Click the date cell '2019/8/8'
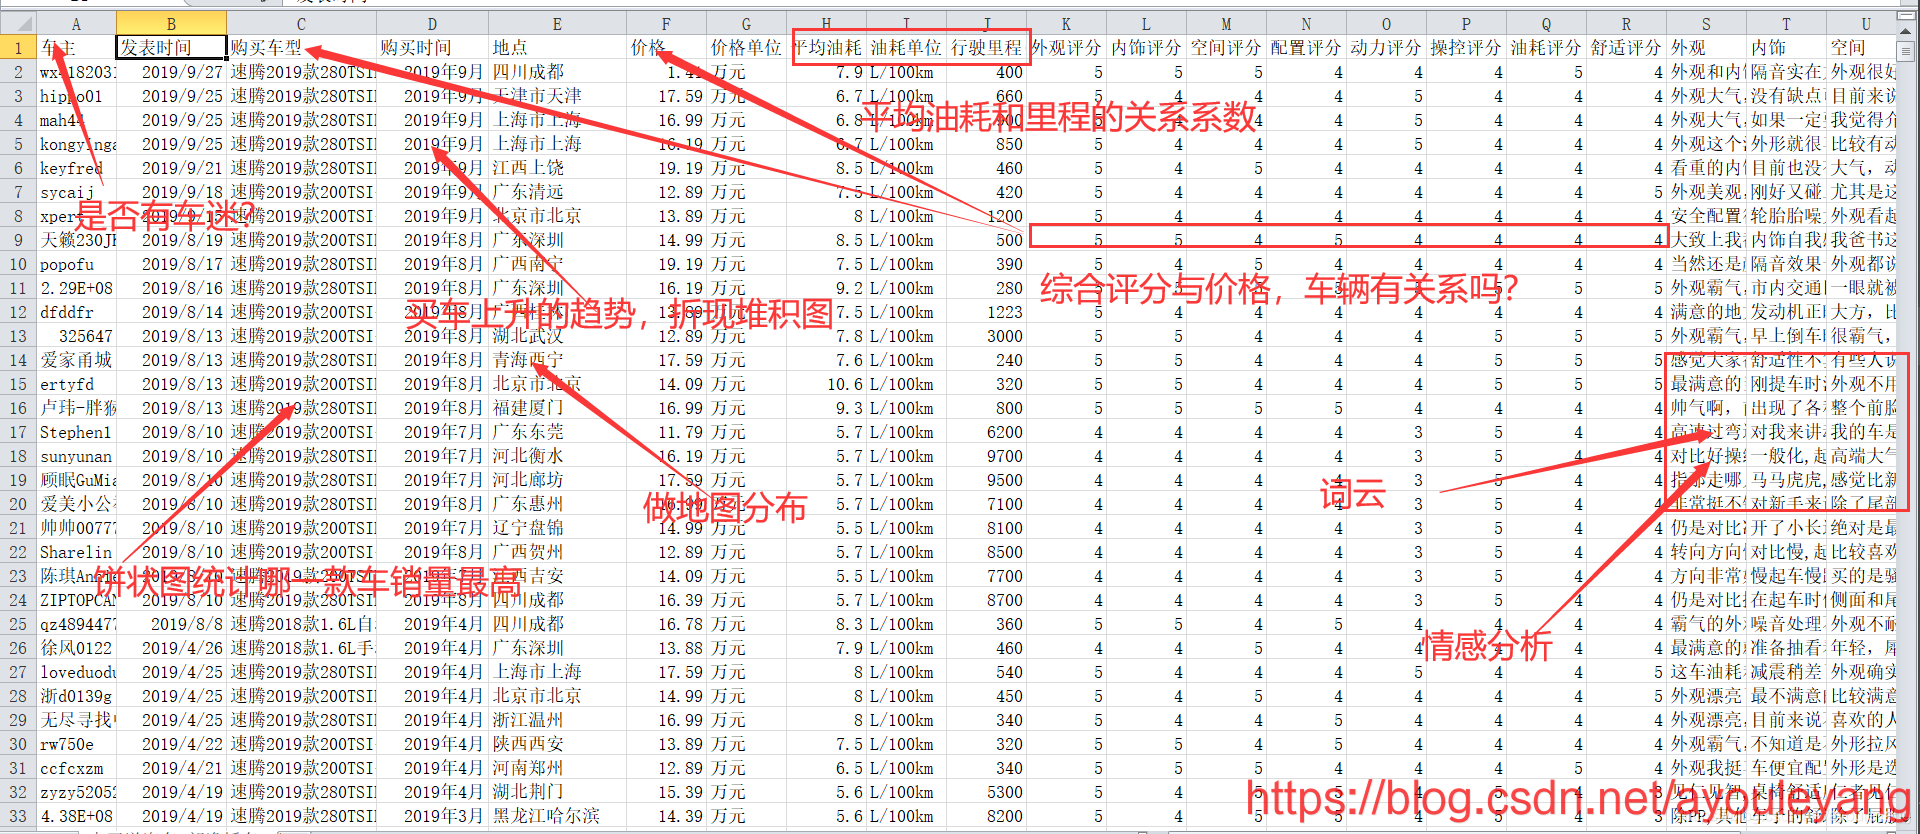Image resolution: width=1920 pixels, height=834 pixels. click(x=171, y=624)
